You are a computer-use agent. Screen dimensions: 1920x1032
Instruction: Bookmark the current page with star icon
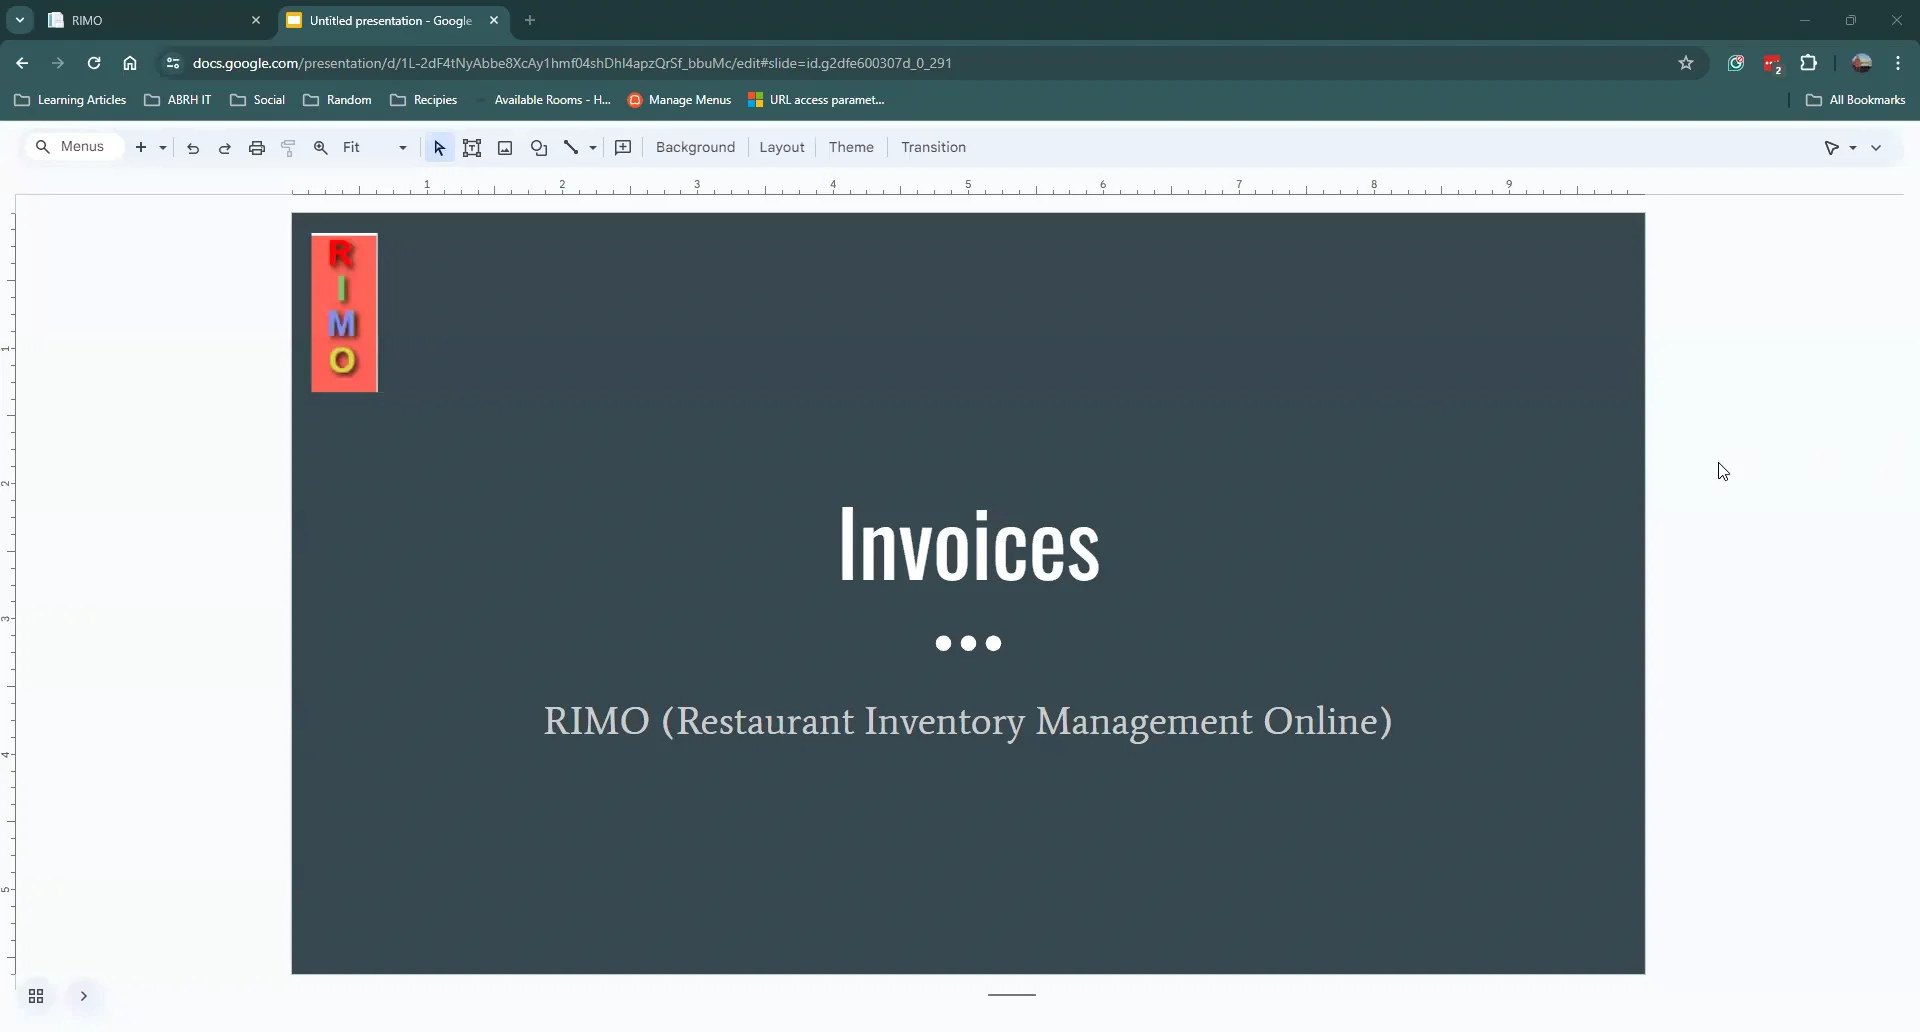click(x=1686, y=62)
